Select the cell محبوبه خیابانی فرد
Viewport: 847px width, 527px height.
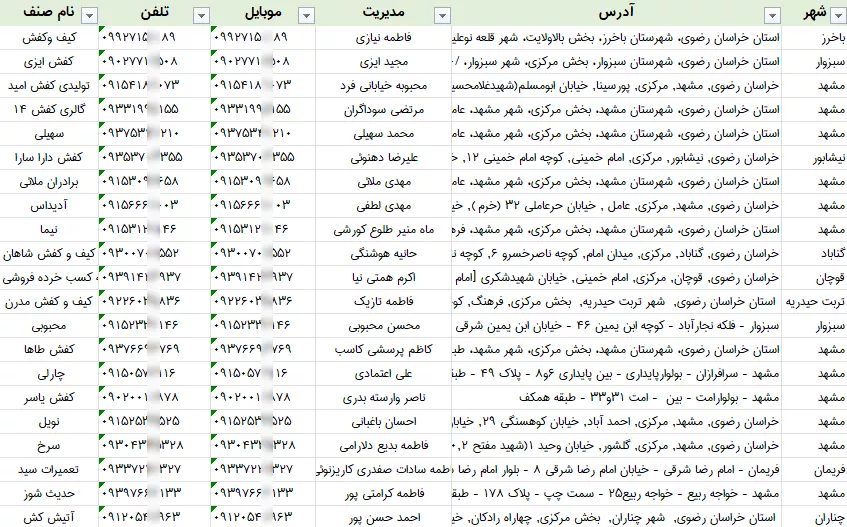[384, 86]
